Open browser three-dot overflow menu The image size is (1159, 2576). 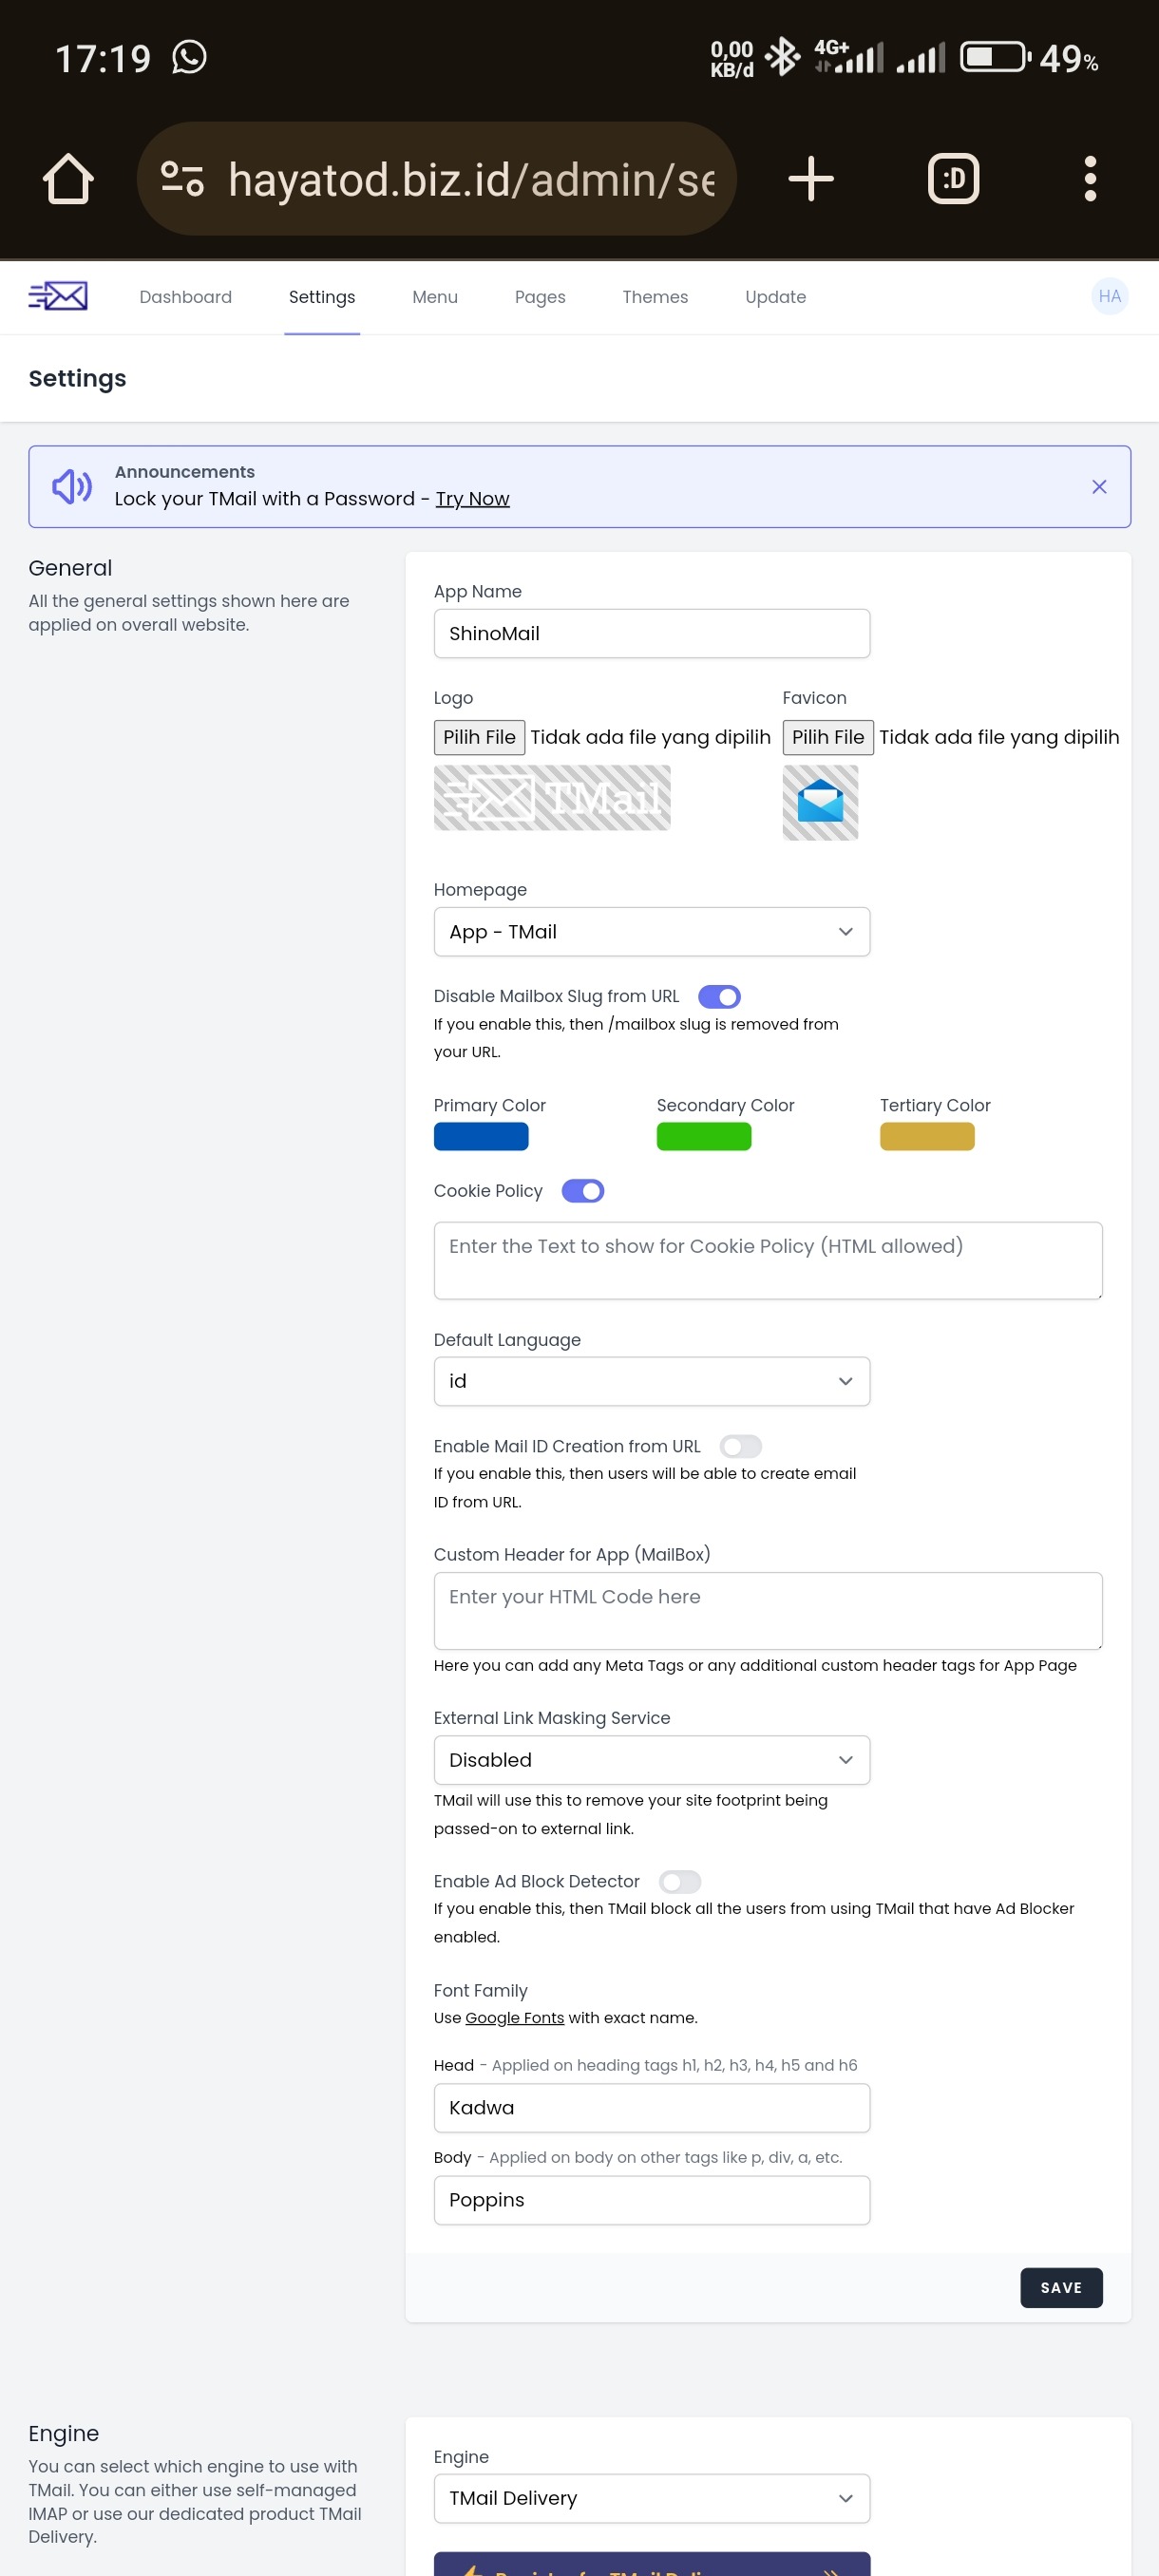[x=1090, y=179]
